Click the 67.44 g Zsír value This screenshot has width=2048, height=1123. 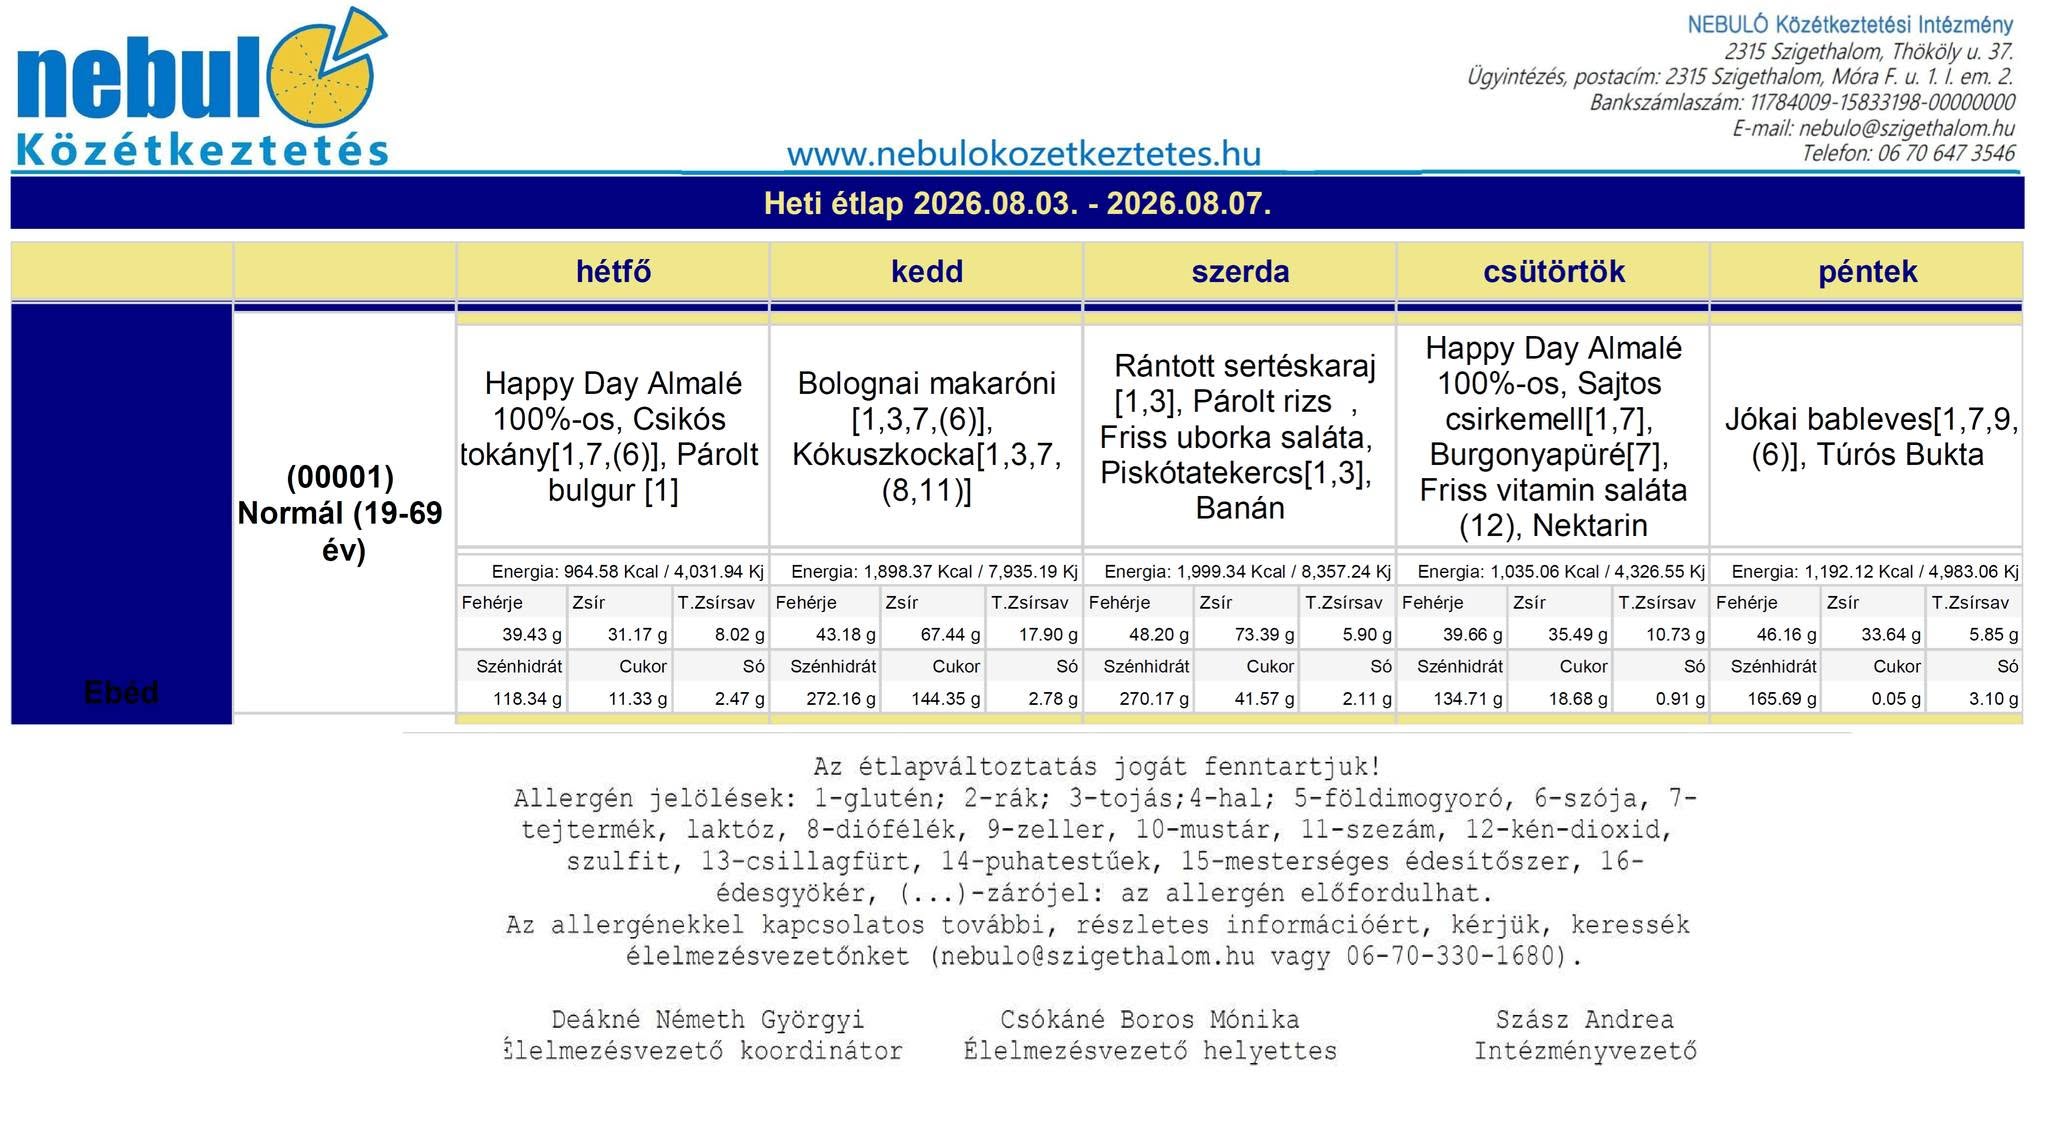point(950,635)
